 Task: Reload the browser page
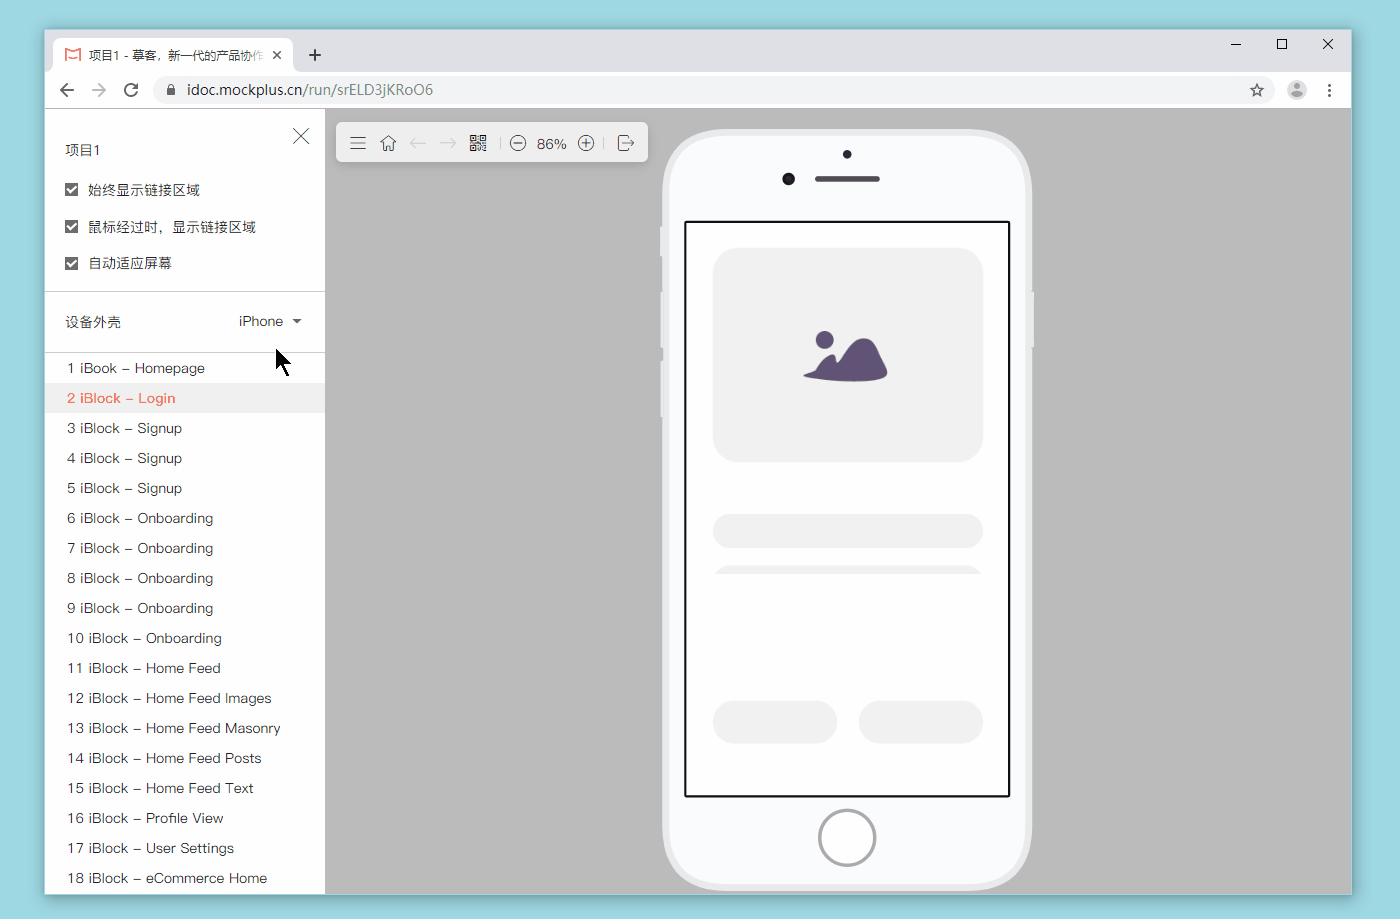131,90
